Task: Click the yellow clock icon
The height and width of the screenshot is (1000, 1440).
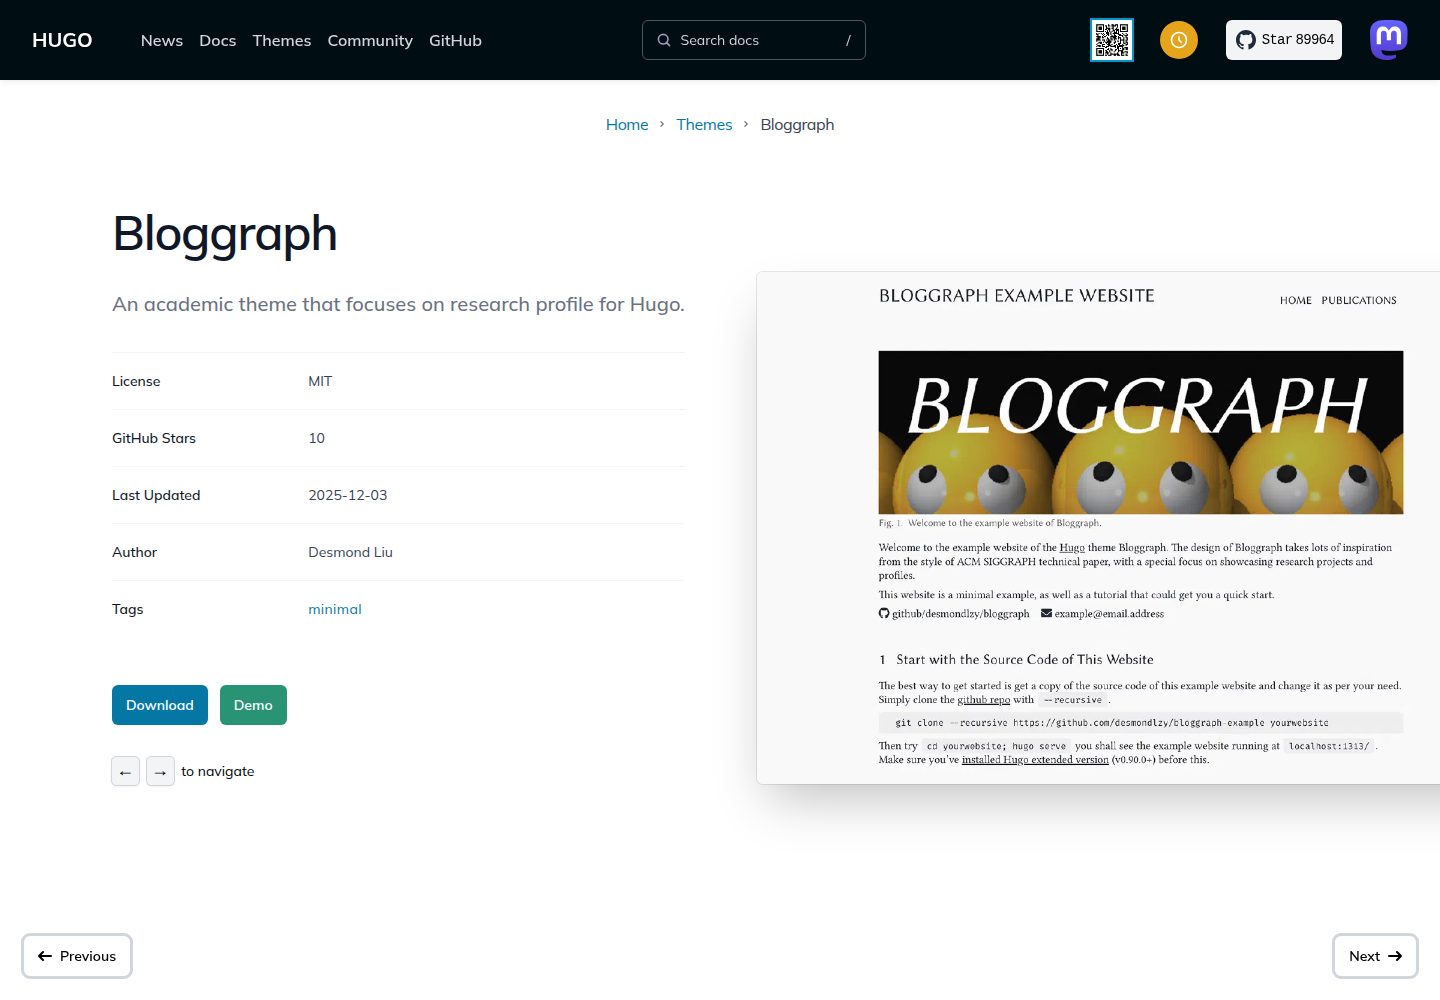Action: pos(1179,40)
